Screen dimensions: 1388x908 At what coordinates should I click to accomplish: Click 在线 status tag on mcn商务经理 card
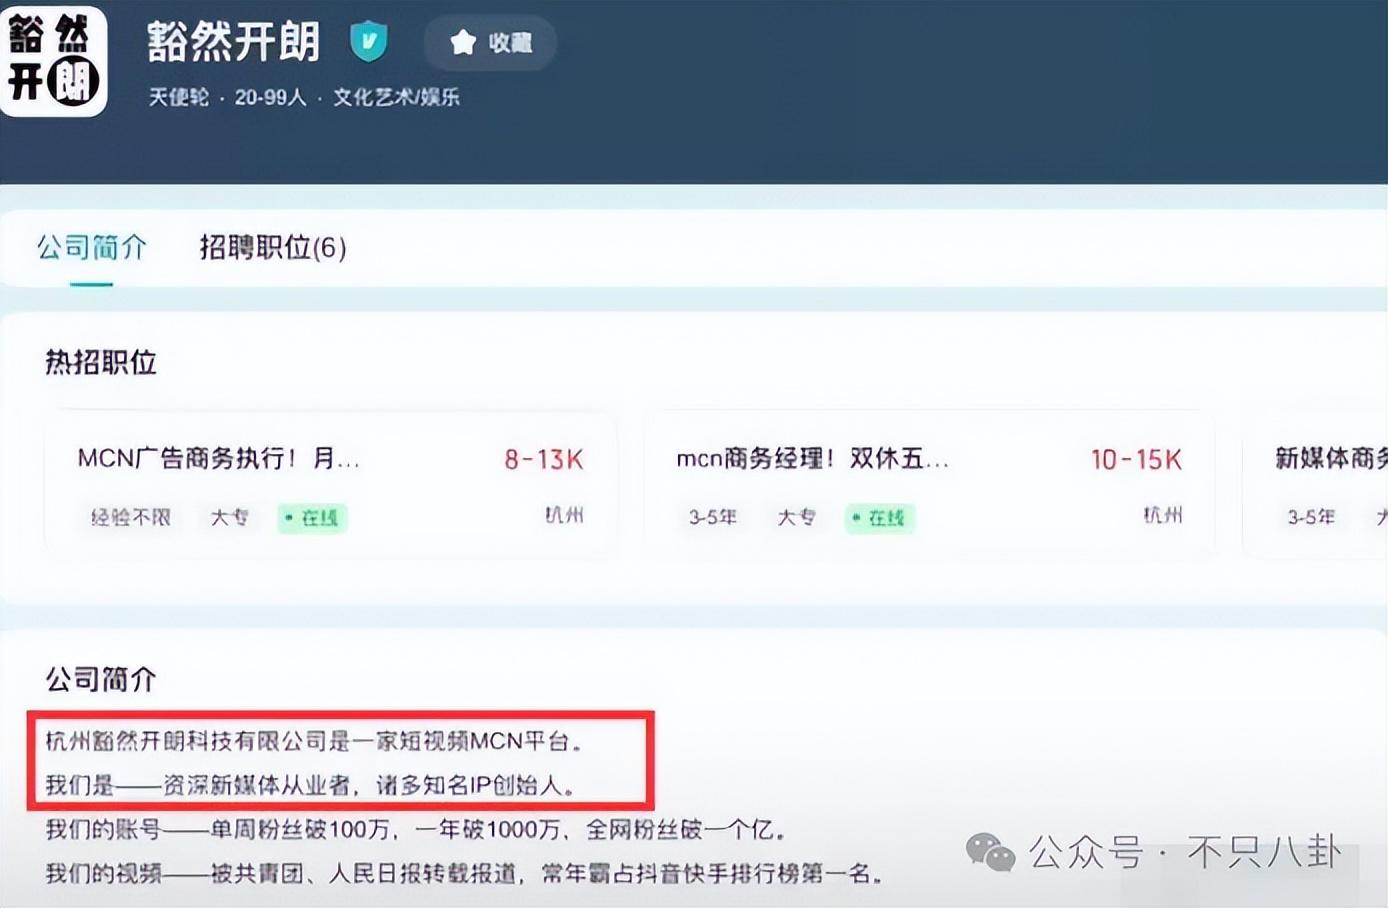(879, 517)
